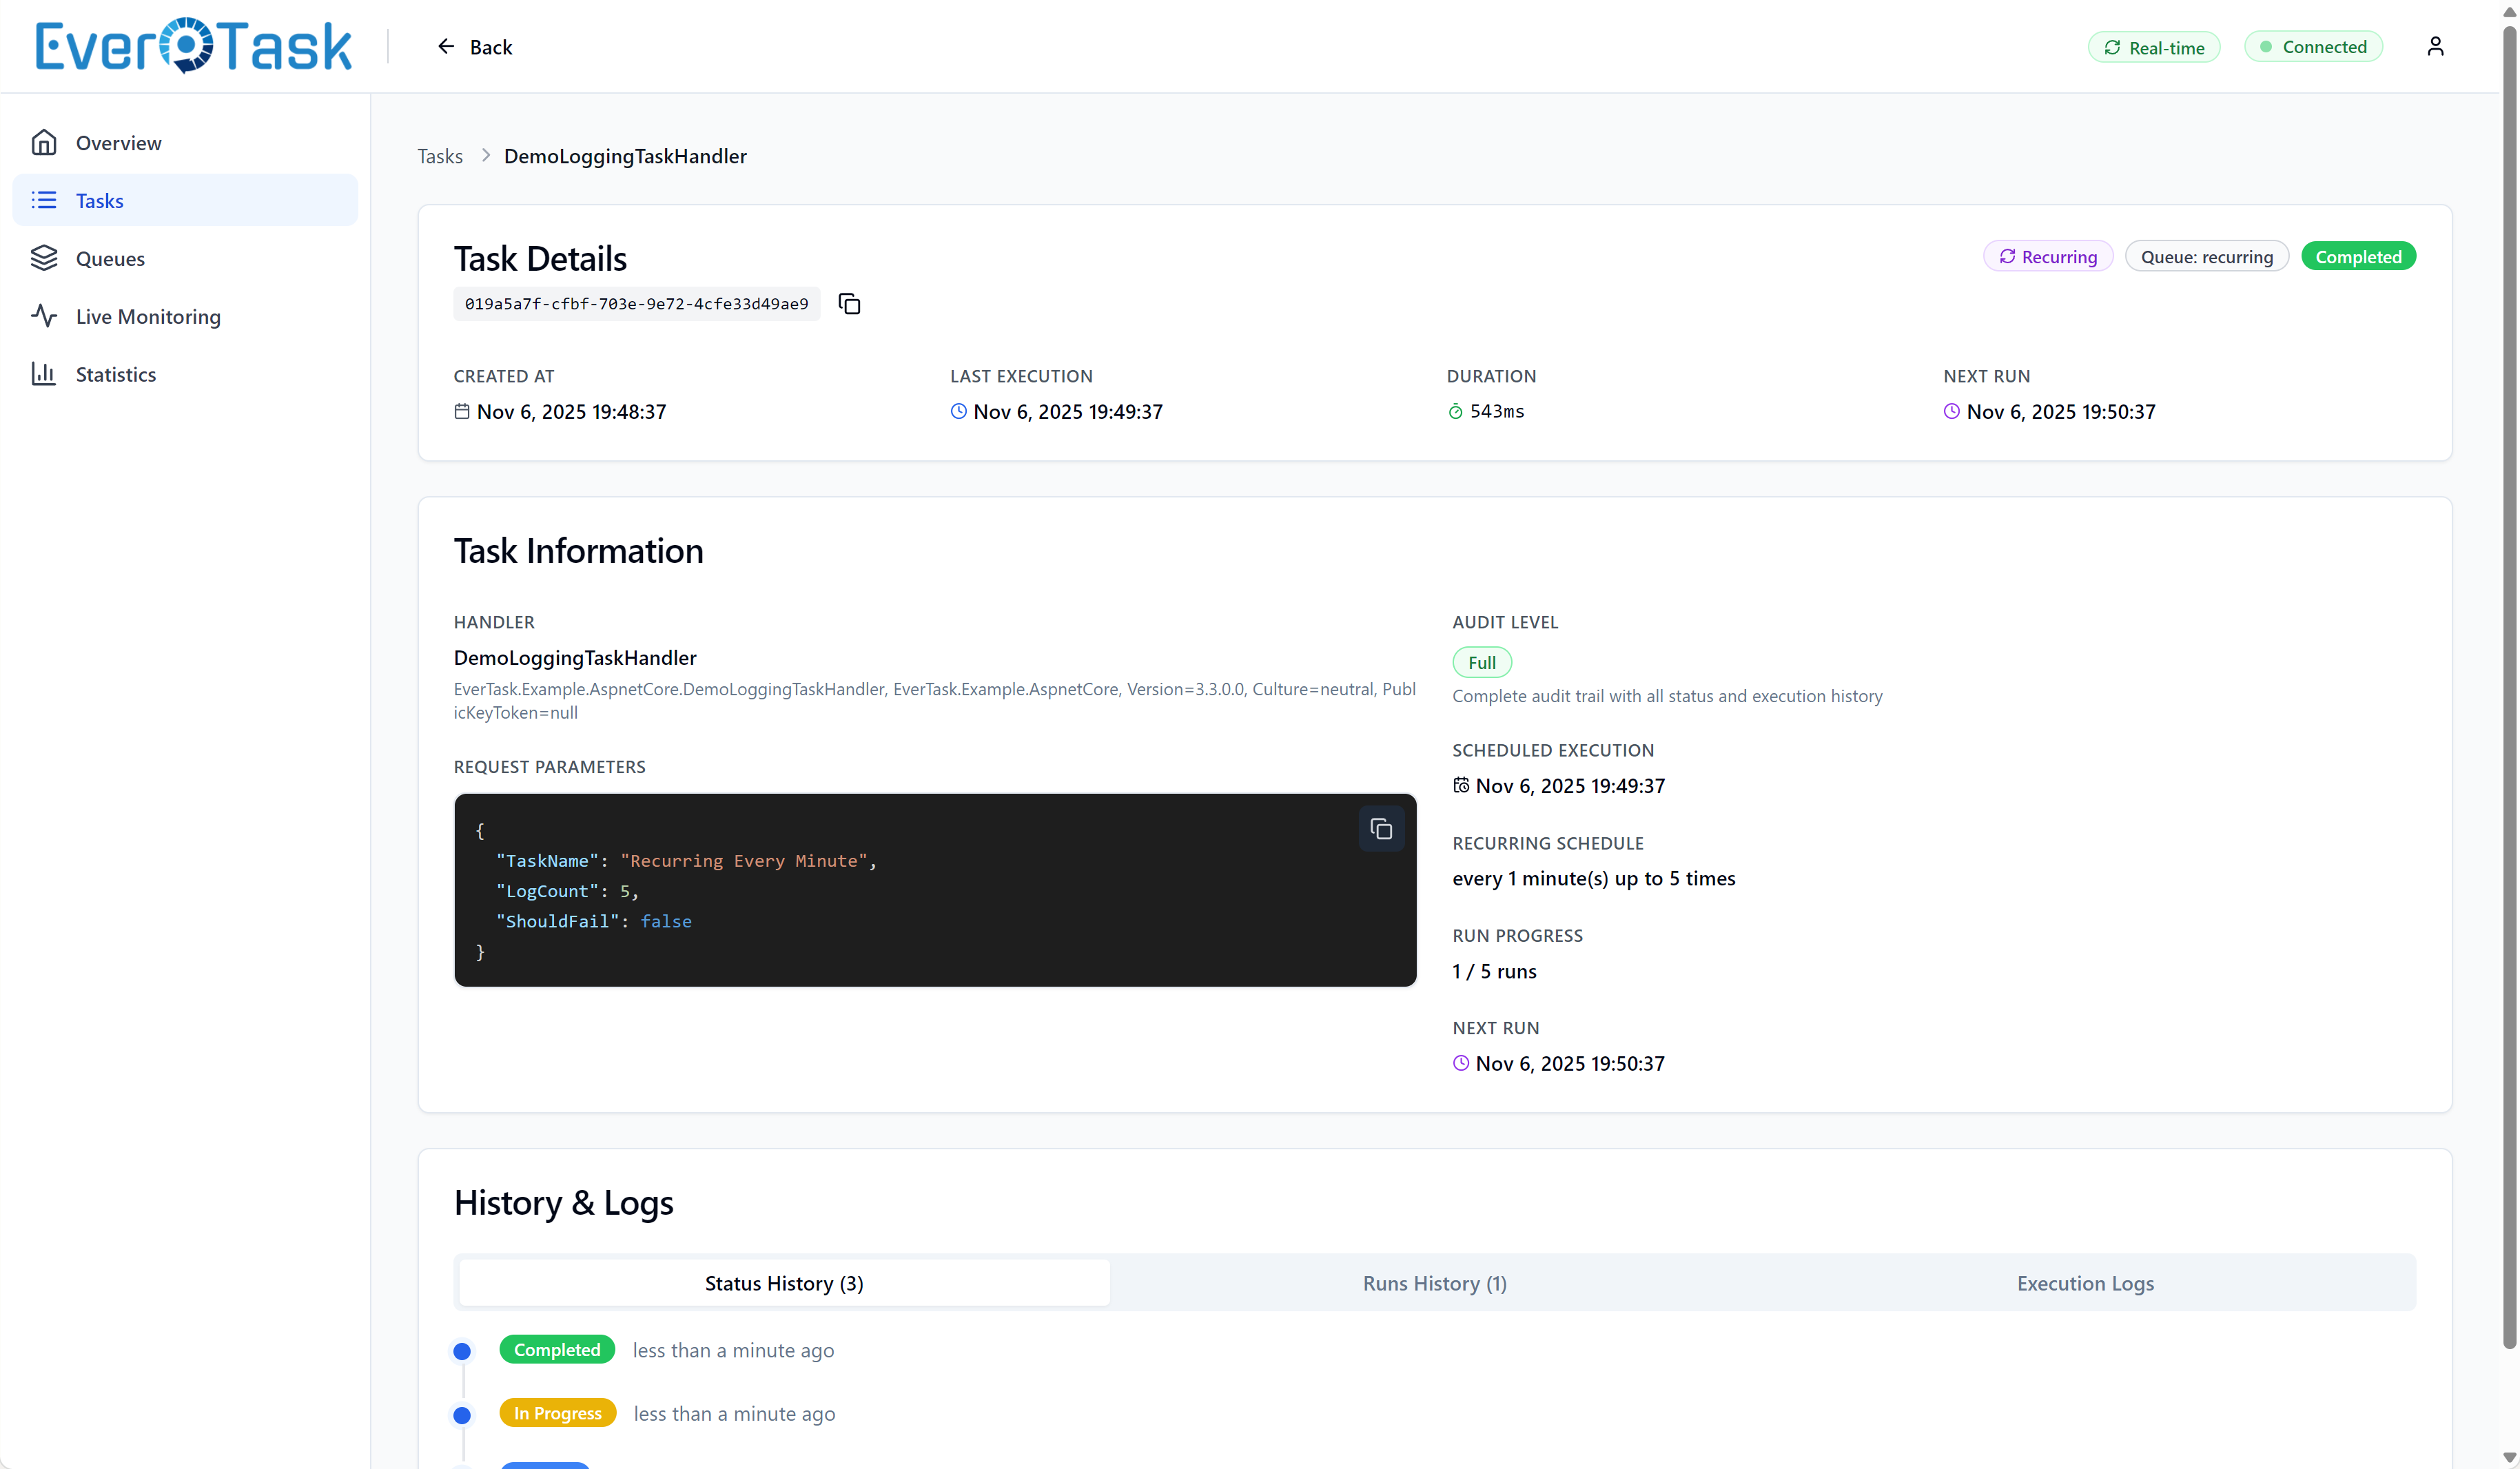Open Statistics via the bar chart icon
The image size is (2520, 1469).
[x=44, y=374]
